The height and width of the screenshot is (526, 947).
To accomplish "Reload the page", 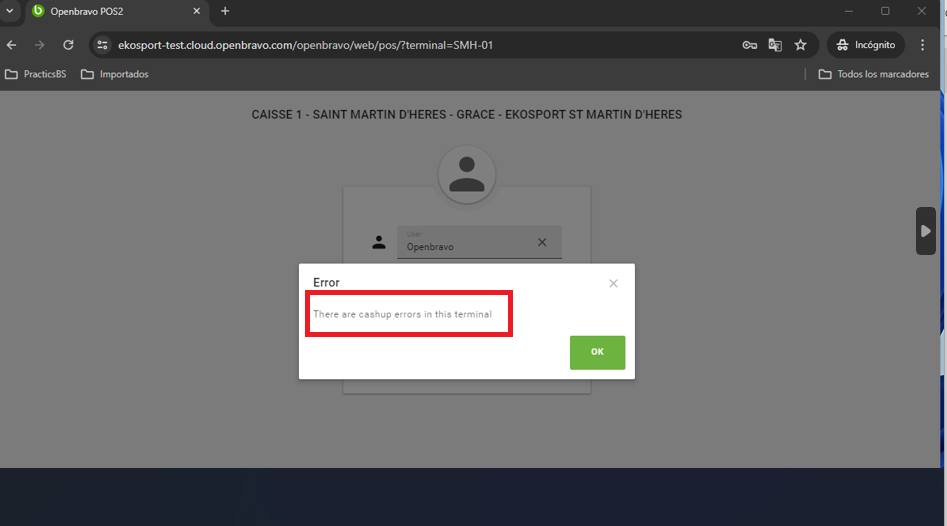I will point(68,45).
